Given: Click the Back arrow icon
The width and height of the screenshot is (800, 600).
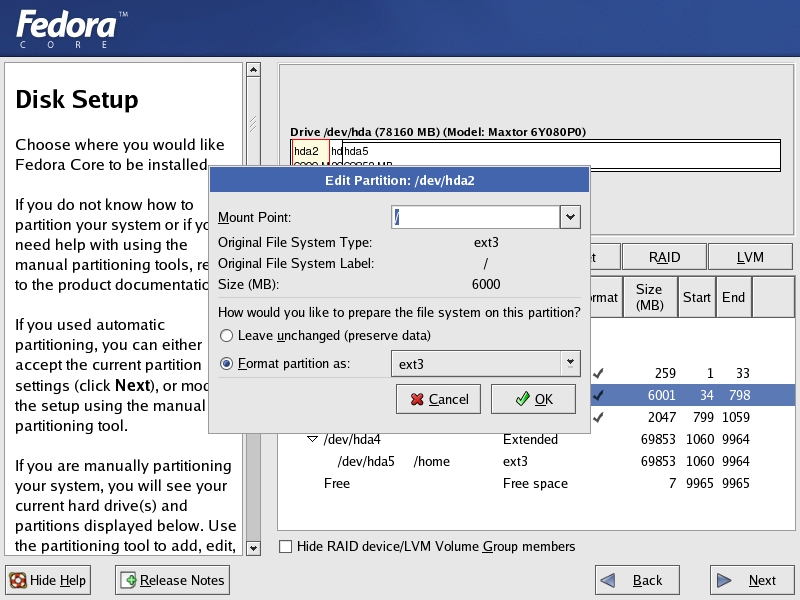Looking at the screenshot, I should pyautogui.click(x=608, y=580).
